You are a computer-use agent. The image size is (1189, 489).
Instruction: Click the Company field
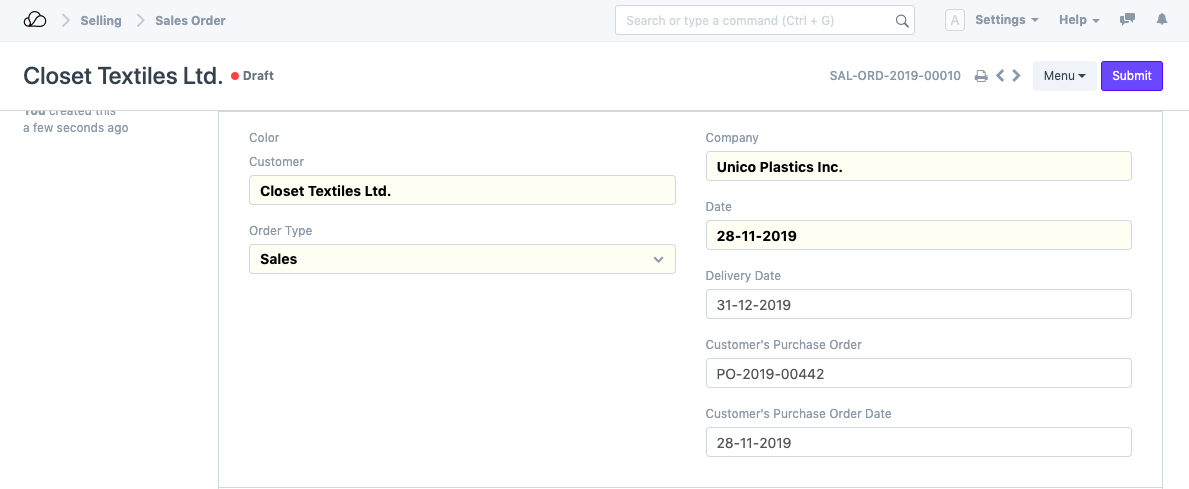pyautogui.click(x=918, y=166)
